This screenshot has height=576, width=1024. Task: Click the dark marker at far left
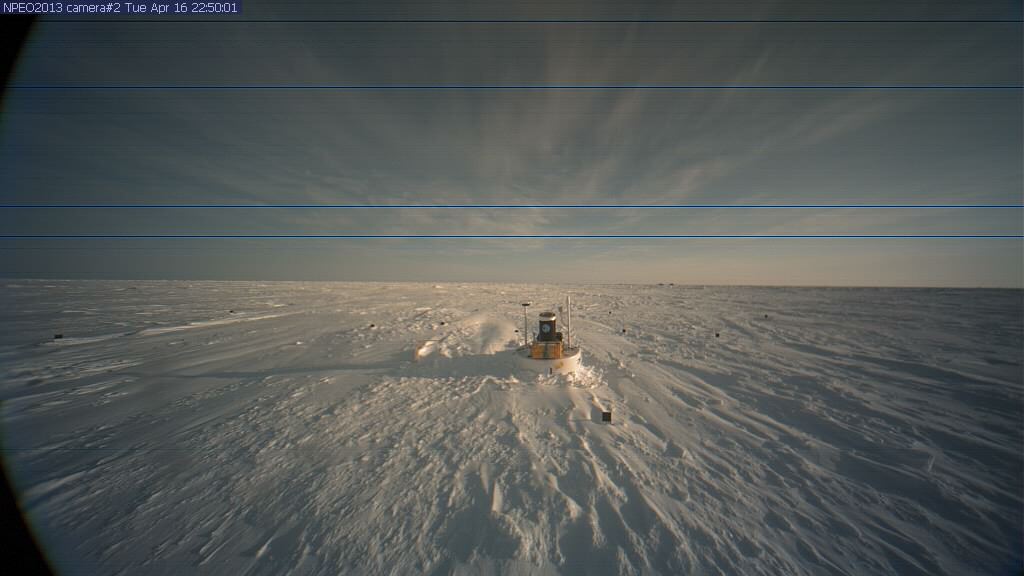(x=58, y=336)
